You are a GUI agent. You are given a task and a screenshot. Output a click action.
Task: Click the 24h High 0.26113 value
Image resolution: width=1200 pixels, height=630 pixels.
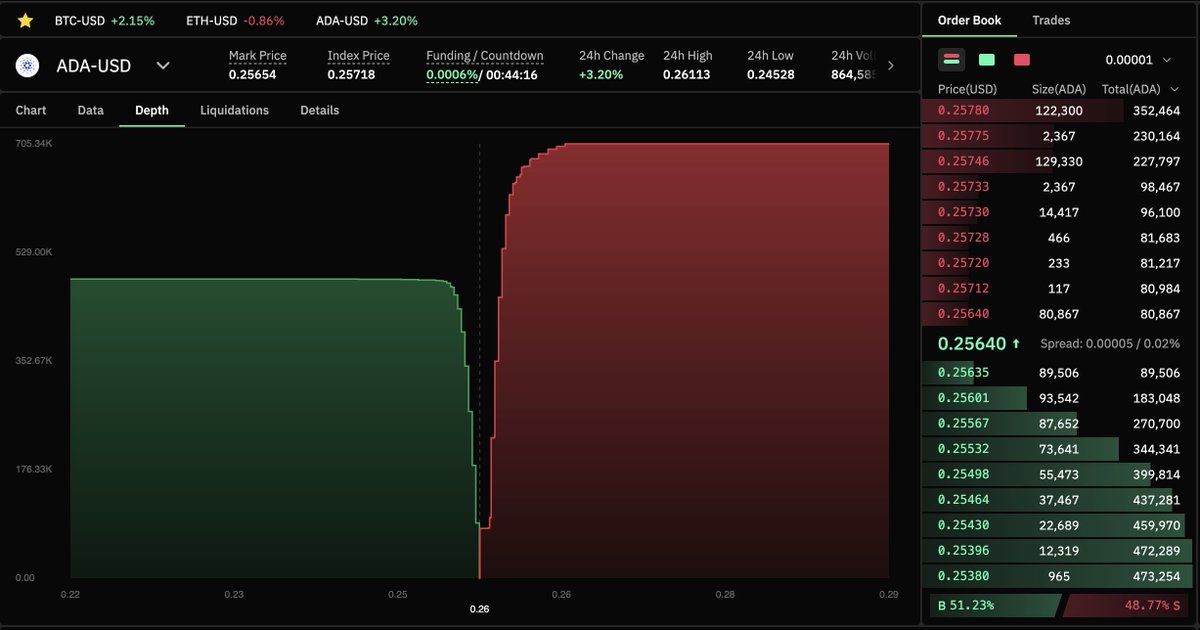coord(687,75)
